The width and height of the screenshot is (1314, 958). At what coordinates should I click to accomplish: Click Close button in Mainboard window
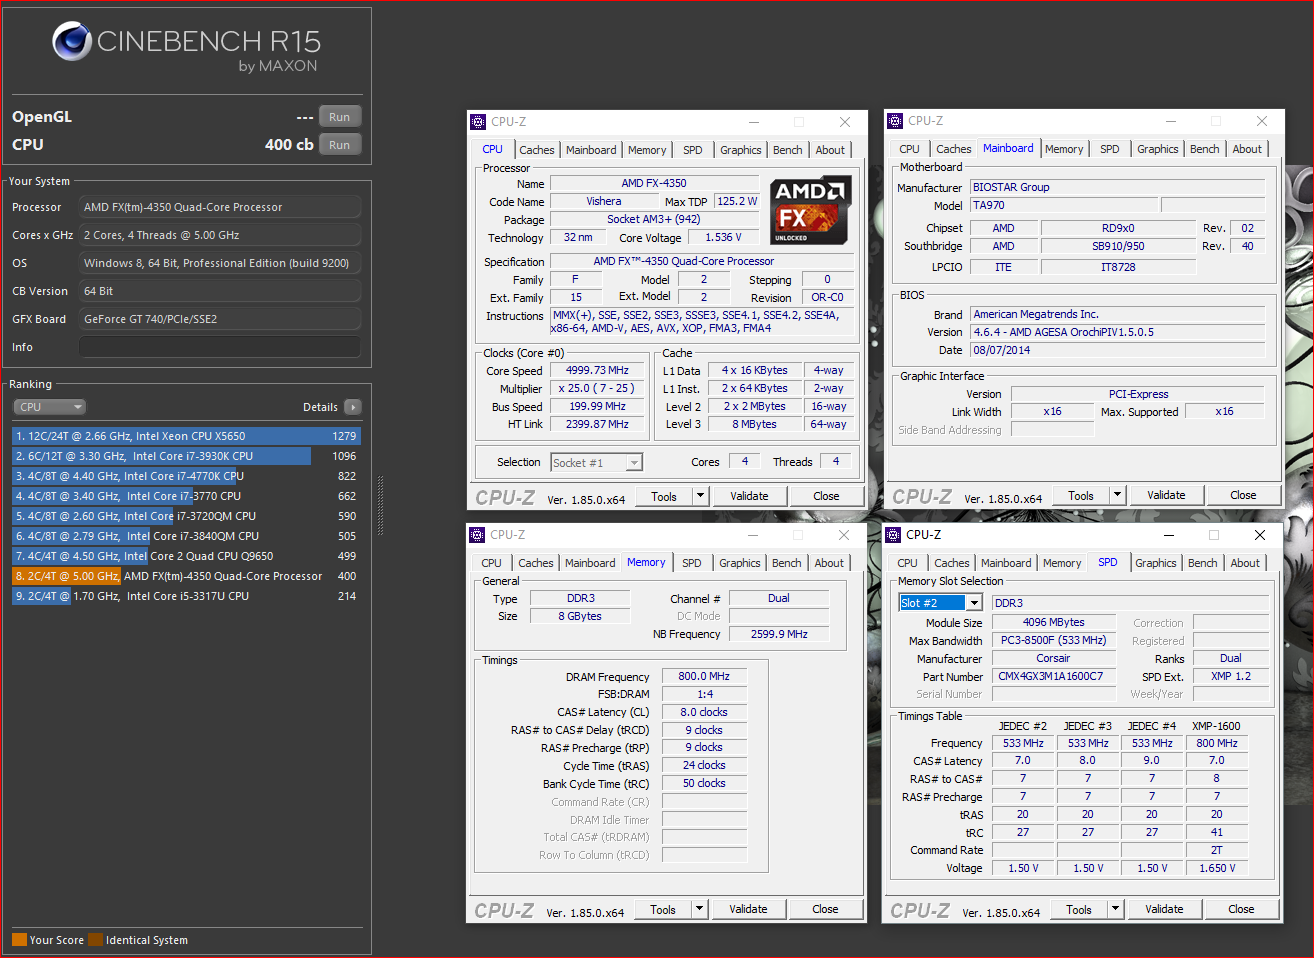pos(1243,495)
